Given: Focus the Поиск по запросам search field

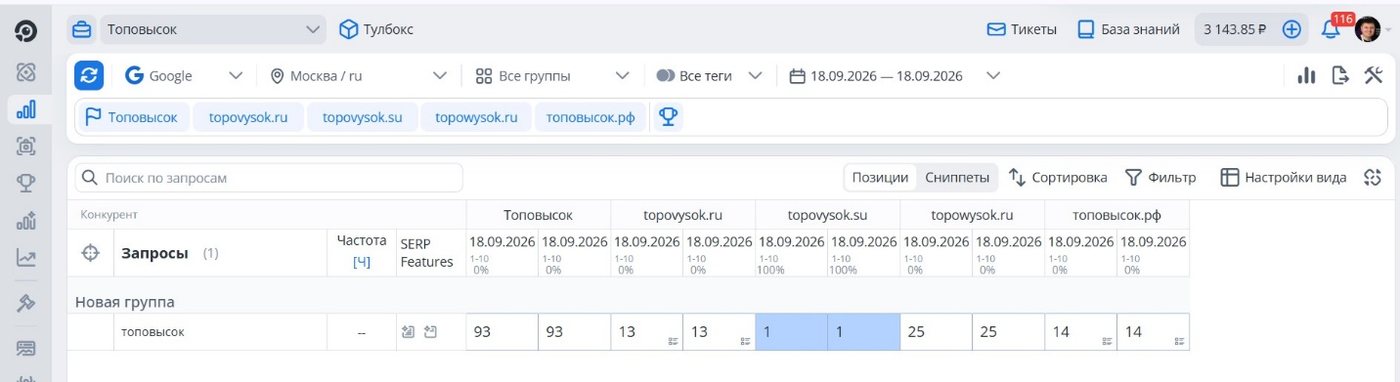Looking at the screenshot, I should click(x=269, y=177).
